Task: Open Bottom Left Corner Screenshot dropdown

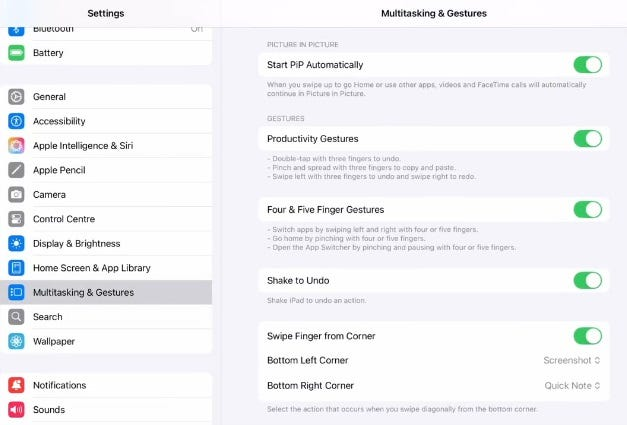Action: (x=572, y=360)
